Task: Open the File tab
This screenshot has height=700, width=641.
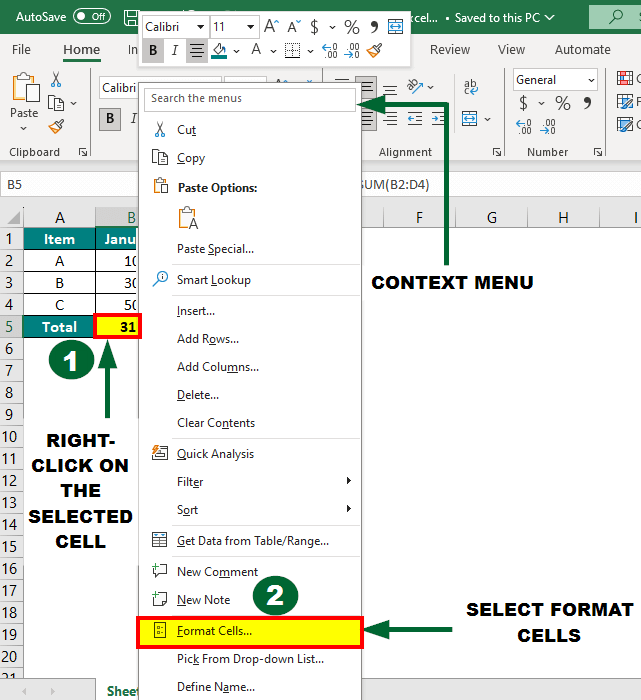Action: coord(21,50)
